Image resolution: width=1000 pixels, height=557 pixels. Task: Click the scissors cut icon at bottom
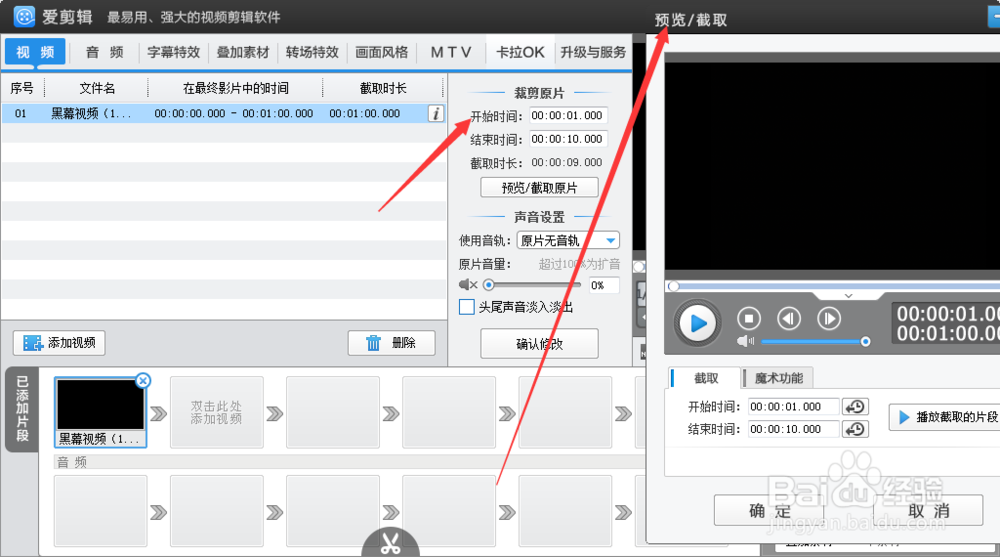tap(390, 542)
